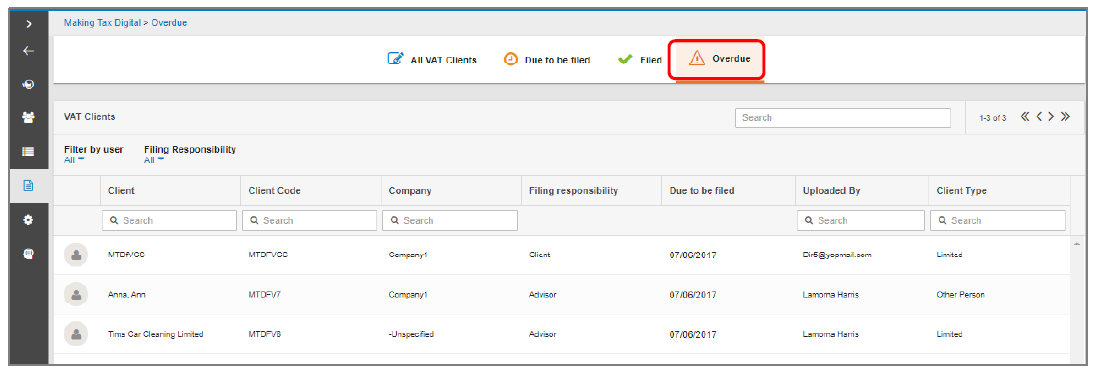Switch to the Due to be filed tab
This screenshot has height=373, width=1099.
coord(547,60)
